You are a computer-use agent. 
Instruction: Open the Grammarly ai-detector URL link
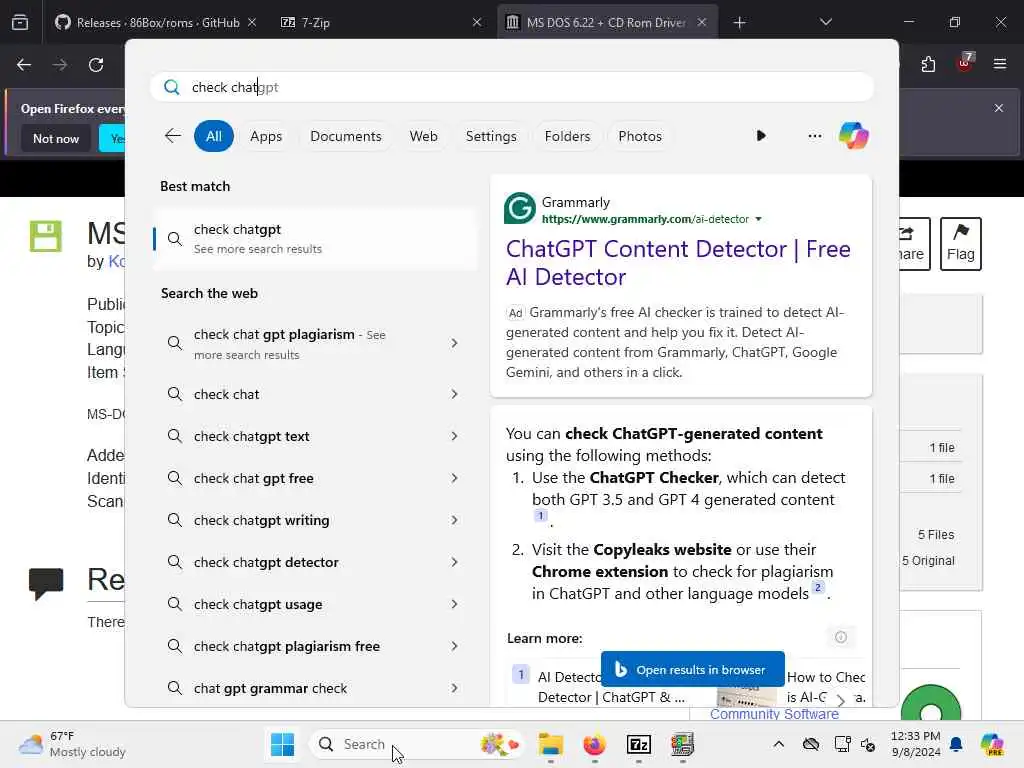[645, 219]
